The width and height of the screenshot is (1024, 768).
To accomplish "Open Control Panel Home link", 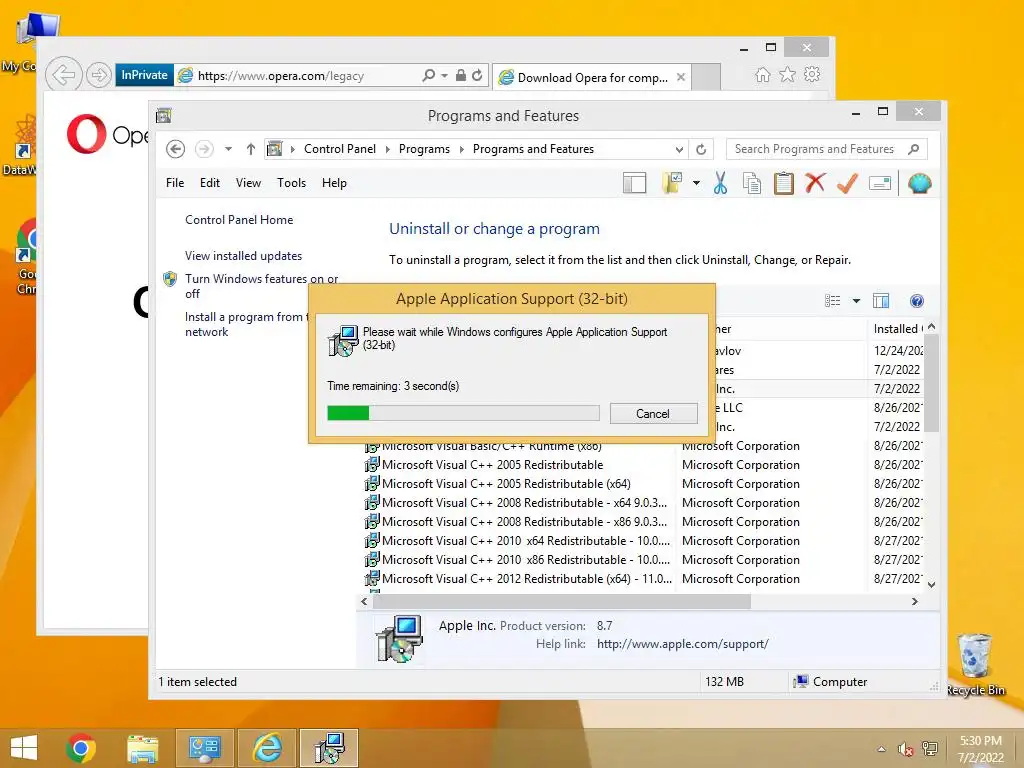I will coord(239,220).
